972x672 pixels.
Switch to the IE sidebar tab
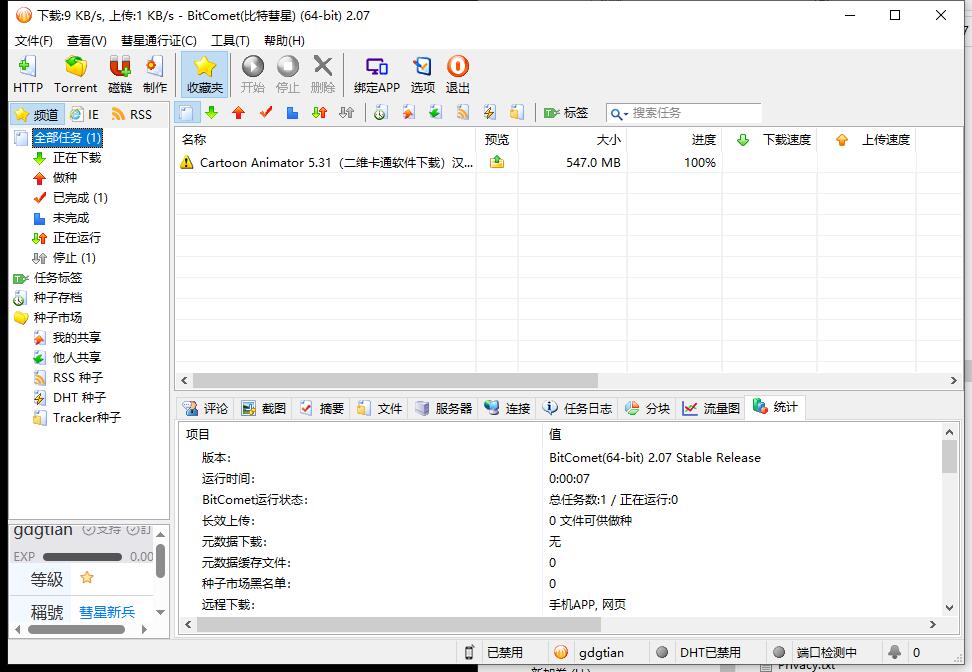pyautogui.click(x=85, y=115)
